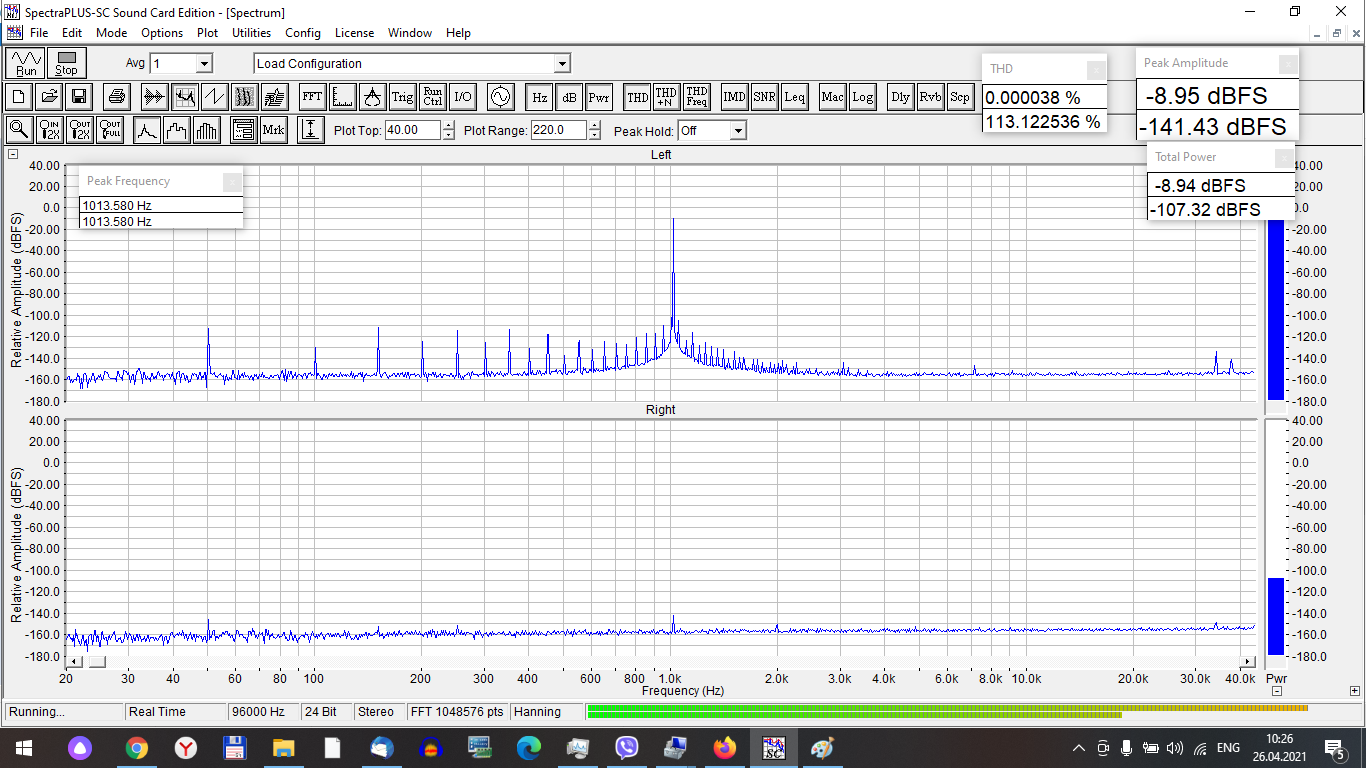Image resolution: width=1366 pixels, height=768 pixels.
Task: Click inside the Plot Range input field
Action: coord(556,130)
